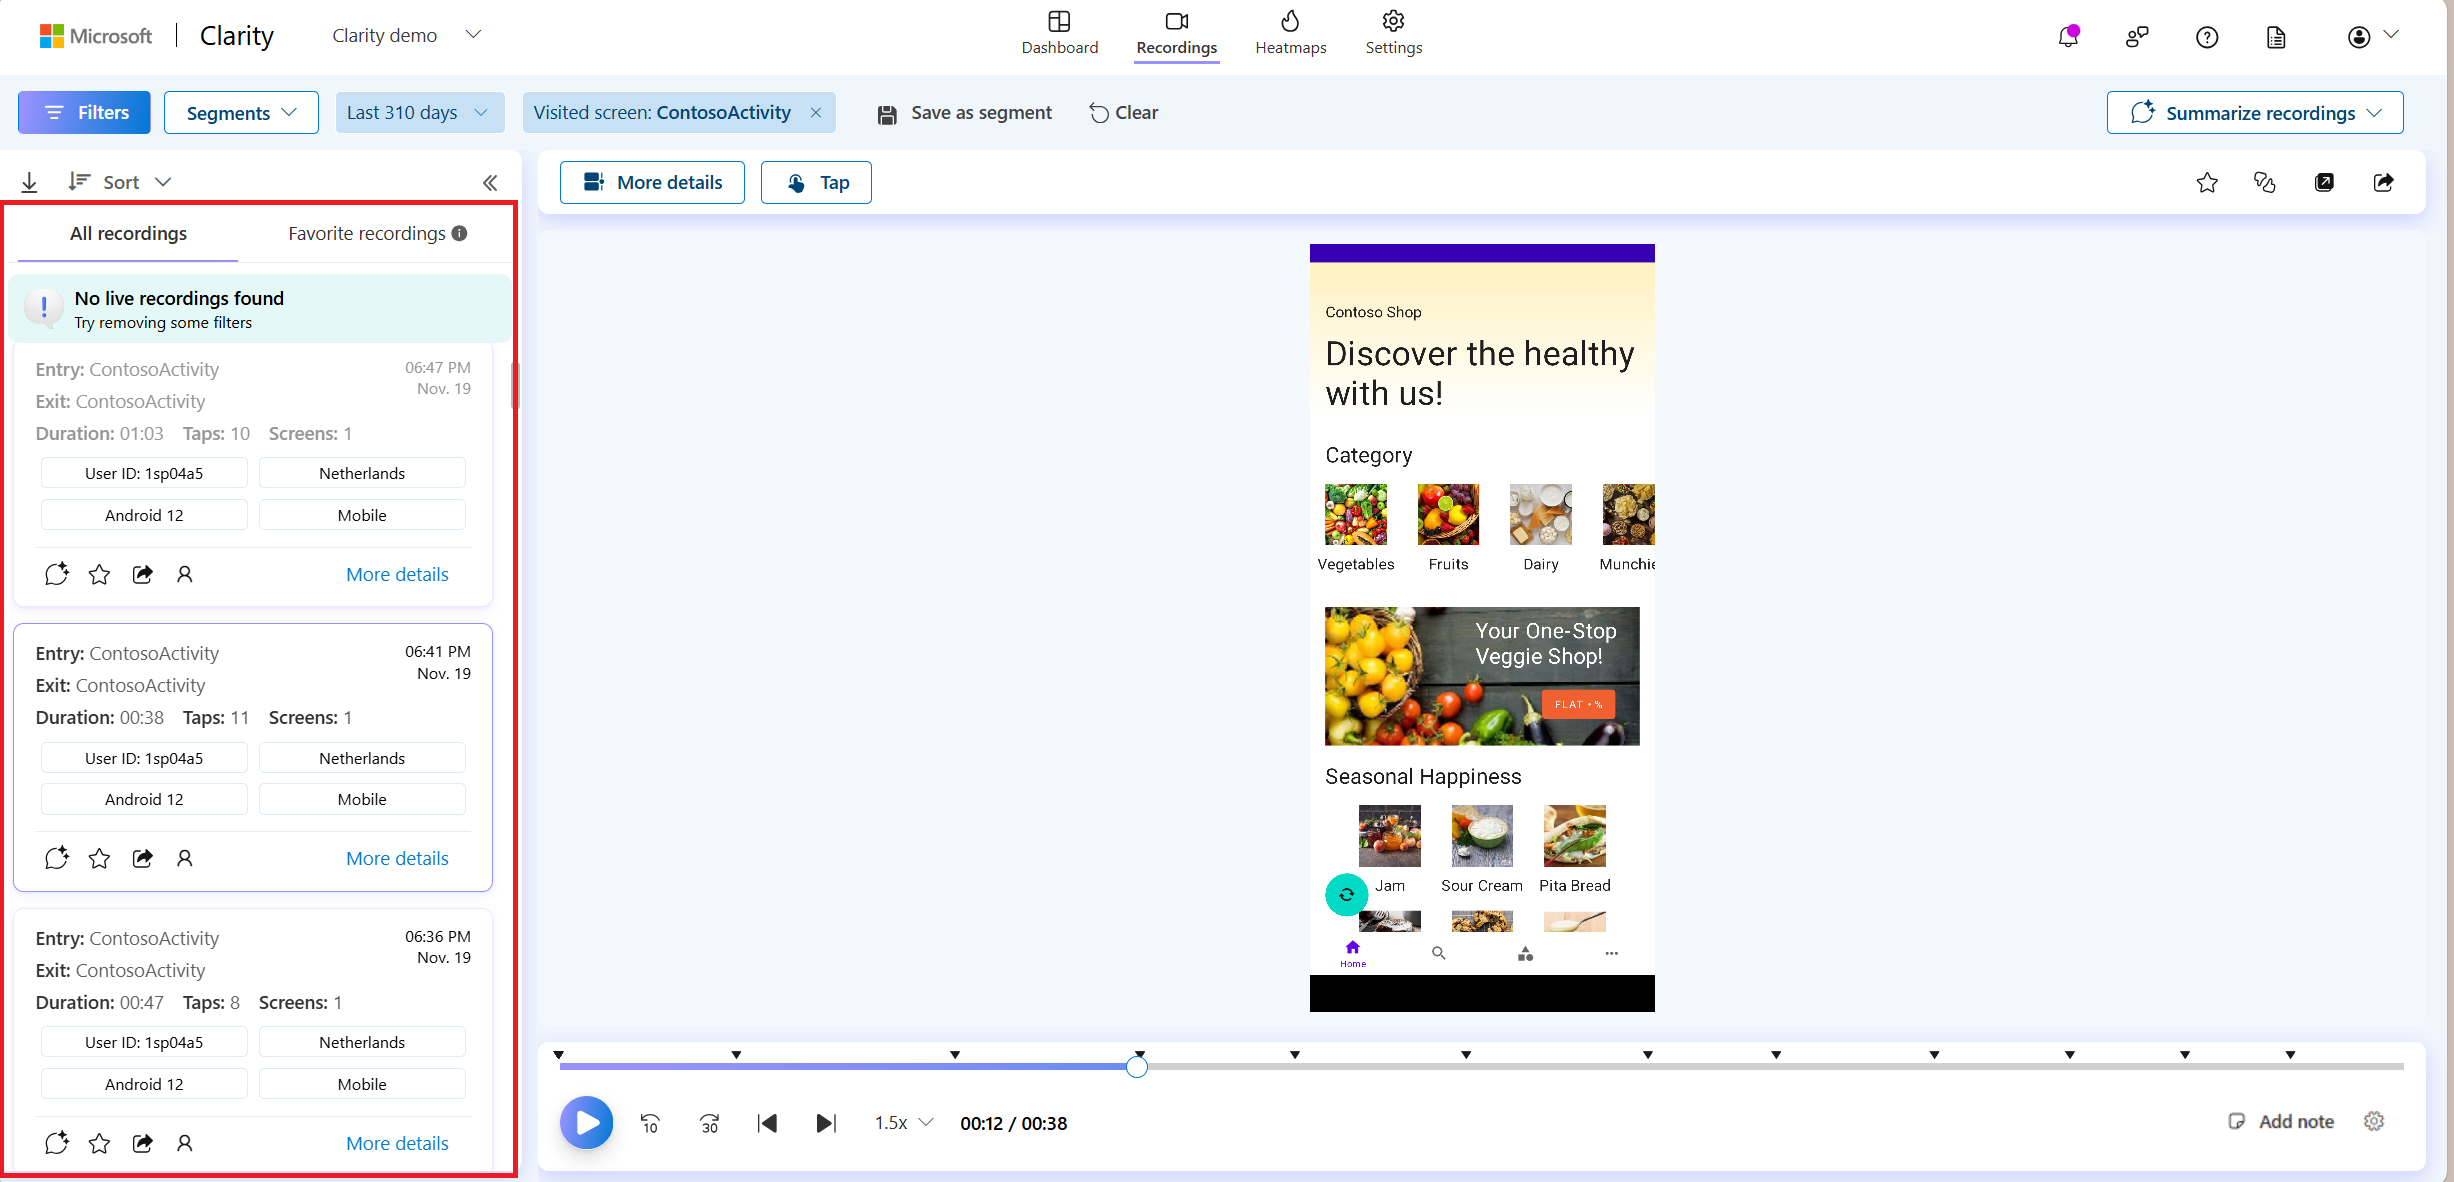Screen dimensions: 2454x1182
Task: Star the 06:47 PM recording
Action: click(x=99, y=574)
